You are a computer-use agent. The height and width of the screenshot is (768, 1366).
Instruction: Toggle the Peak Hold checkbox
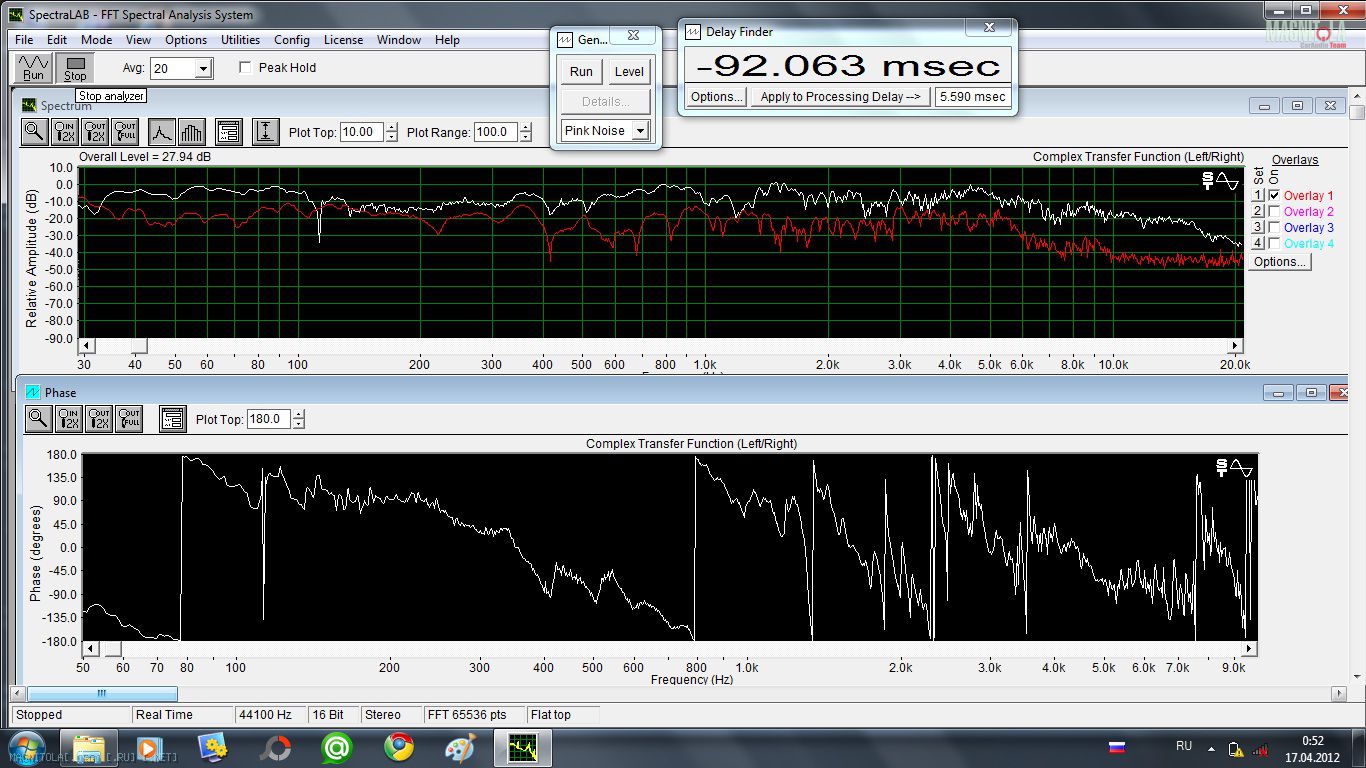246,68
